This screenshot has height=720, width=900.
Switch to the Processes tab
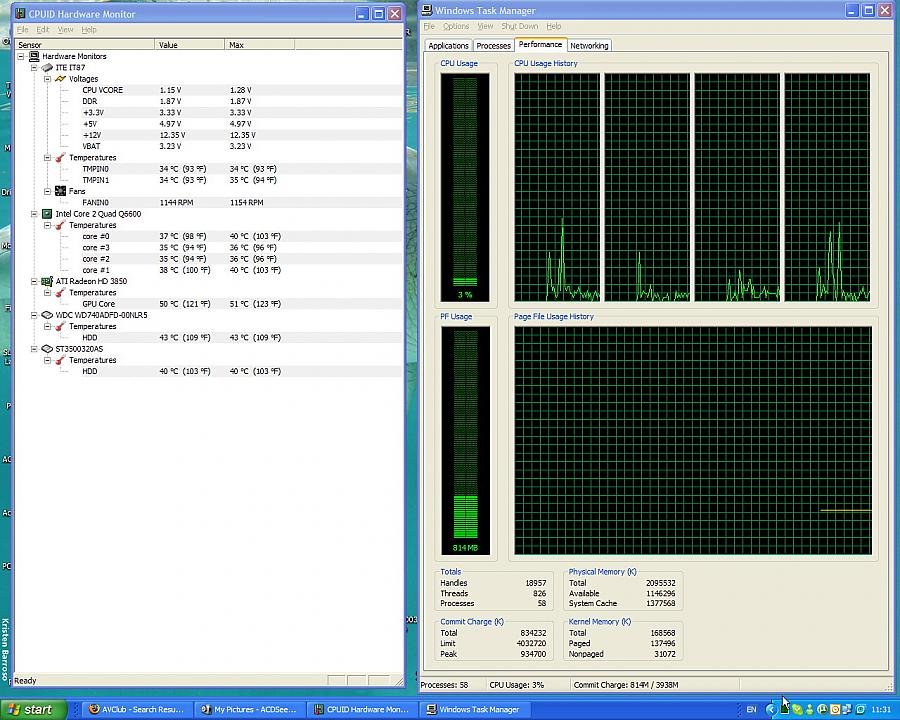(x=494, y=46)
